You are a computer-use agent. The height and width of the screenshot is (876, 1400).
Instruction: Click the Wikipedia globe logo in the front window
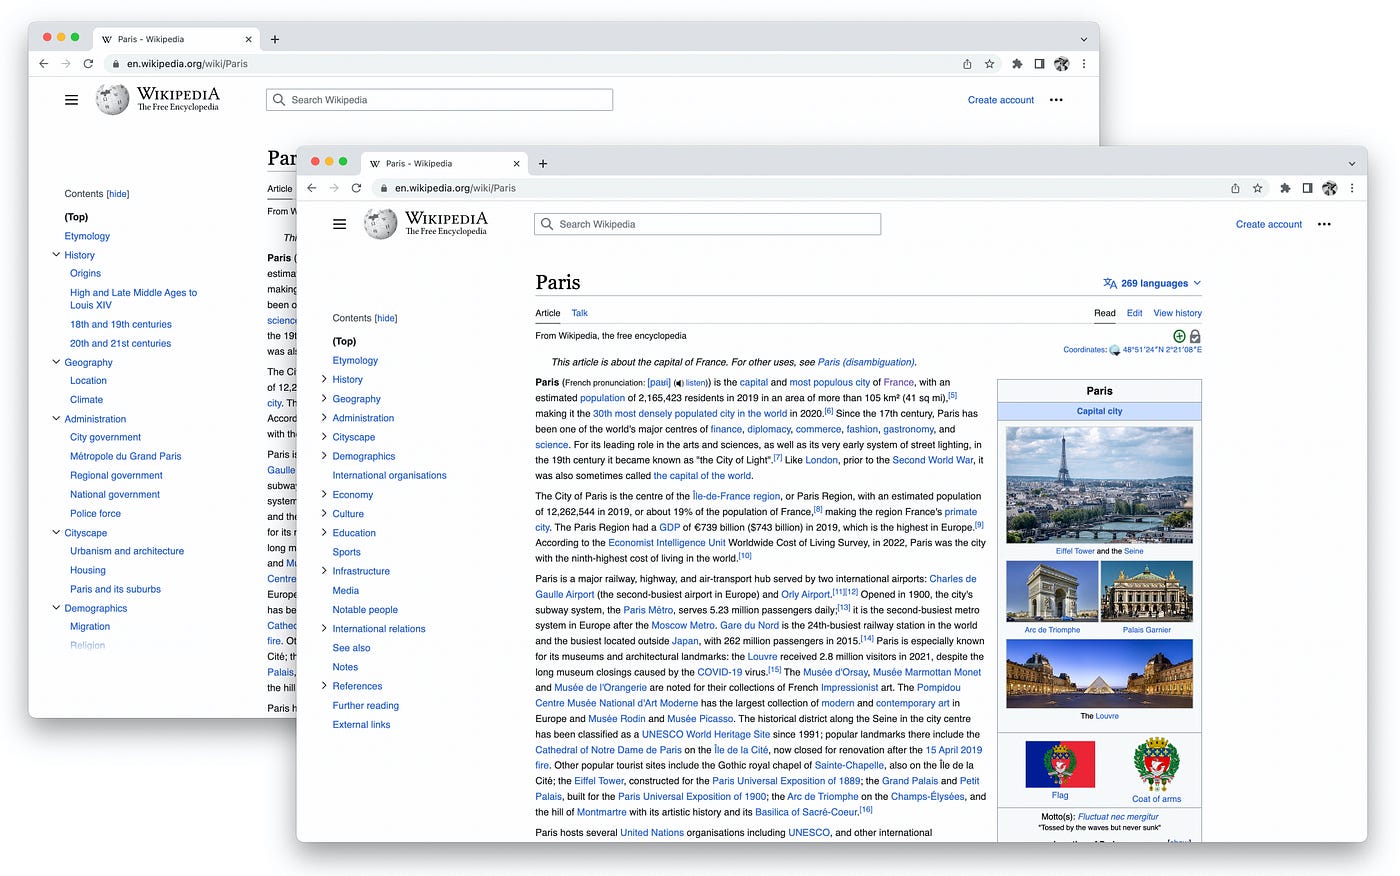click(380, 224)
